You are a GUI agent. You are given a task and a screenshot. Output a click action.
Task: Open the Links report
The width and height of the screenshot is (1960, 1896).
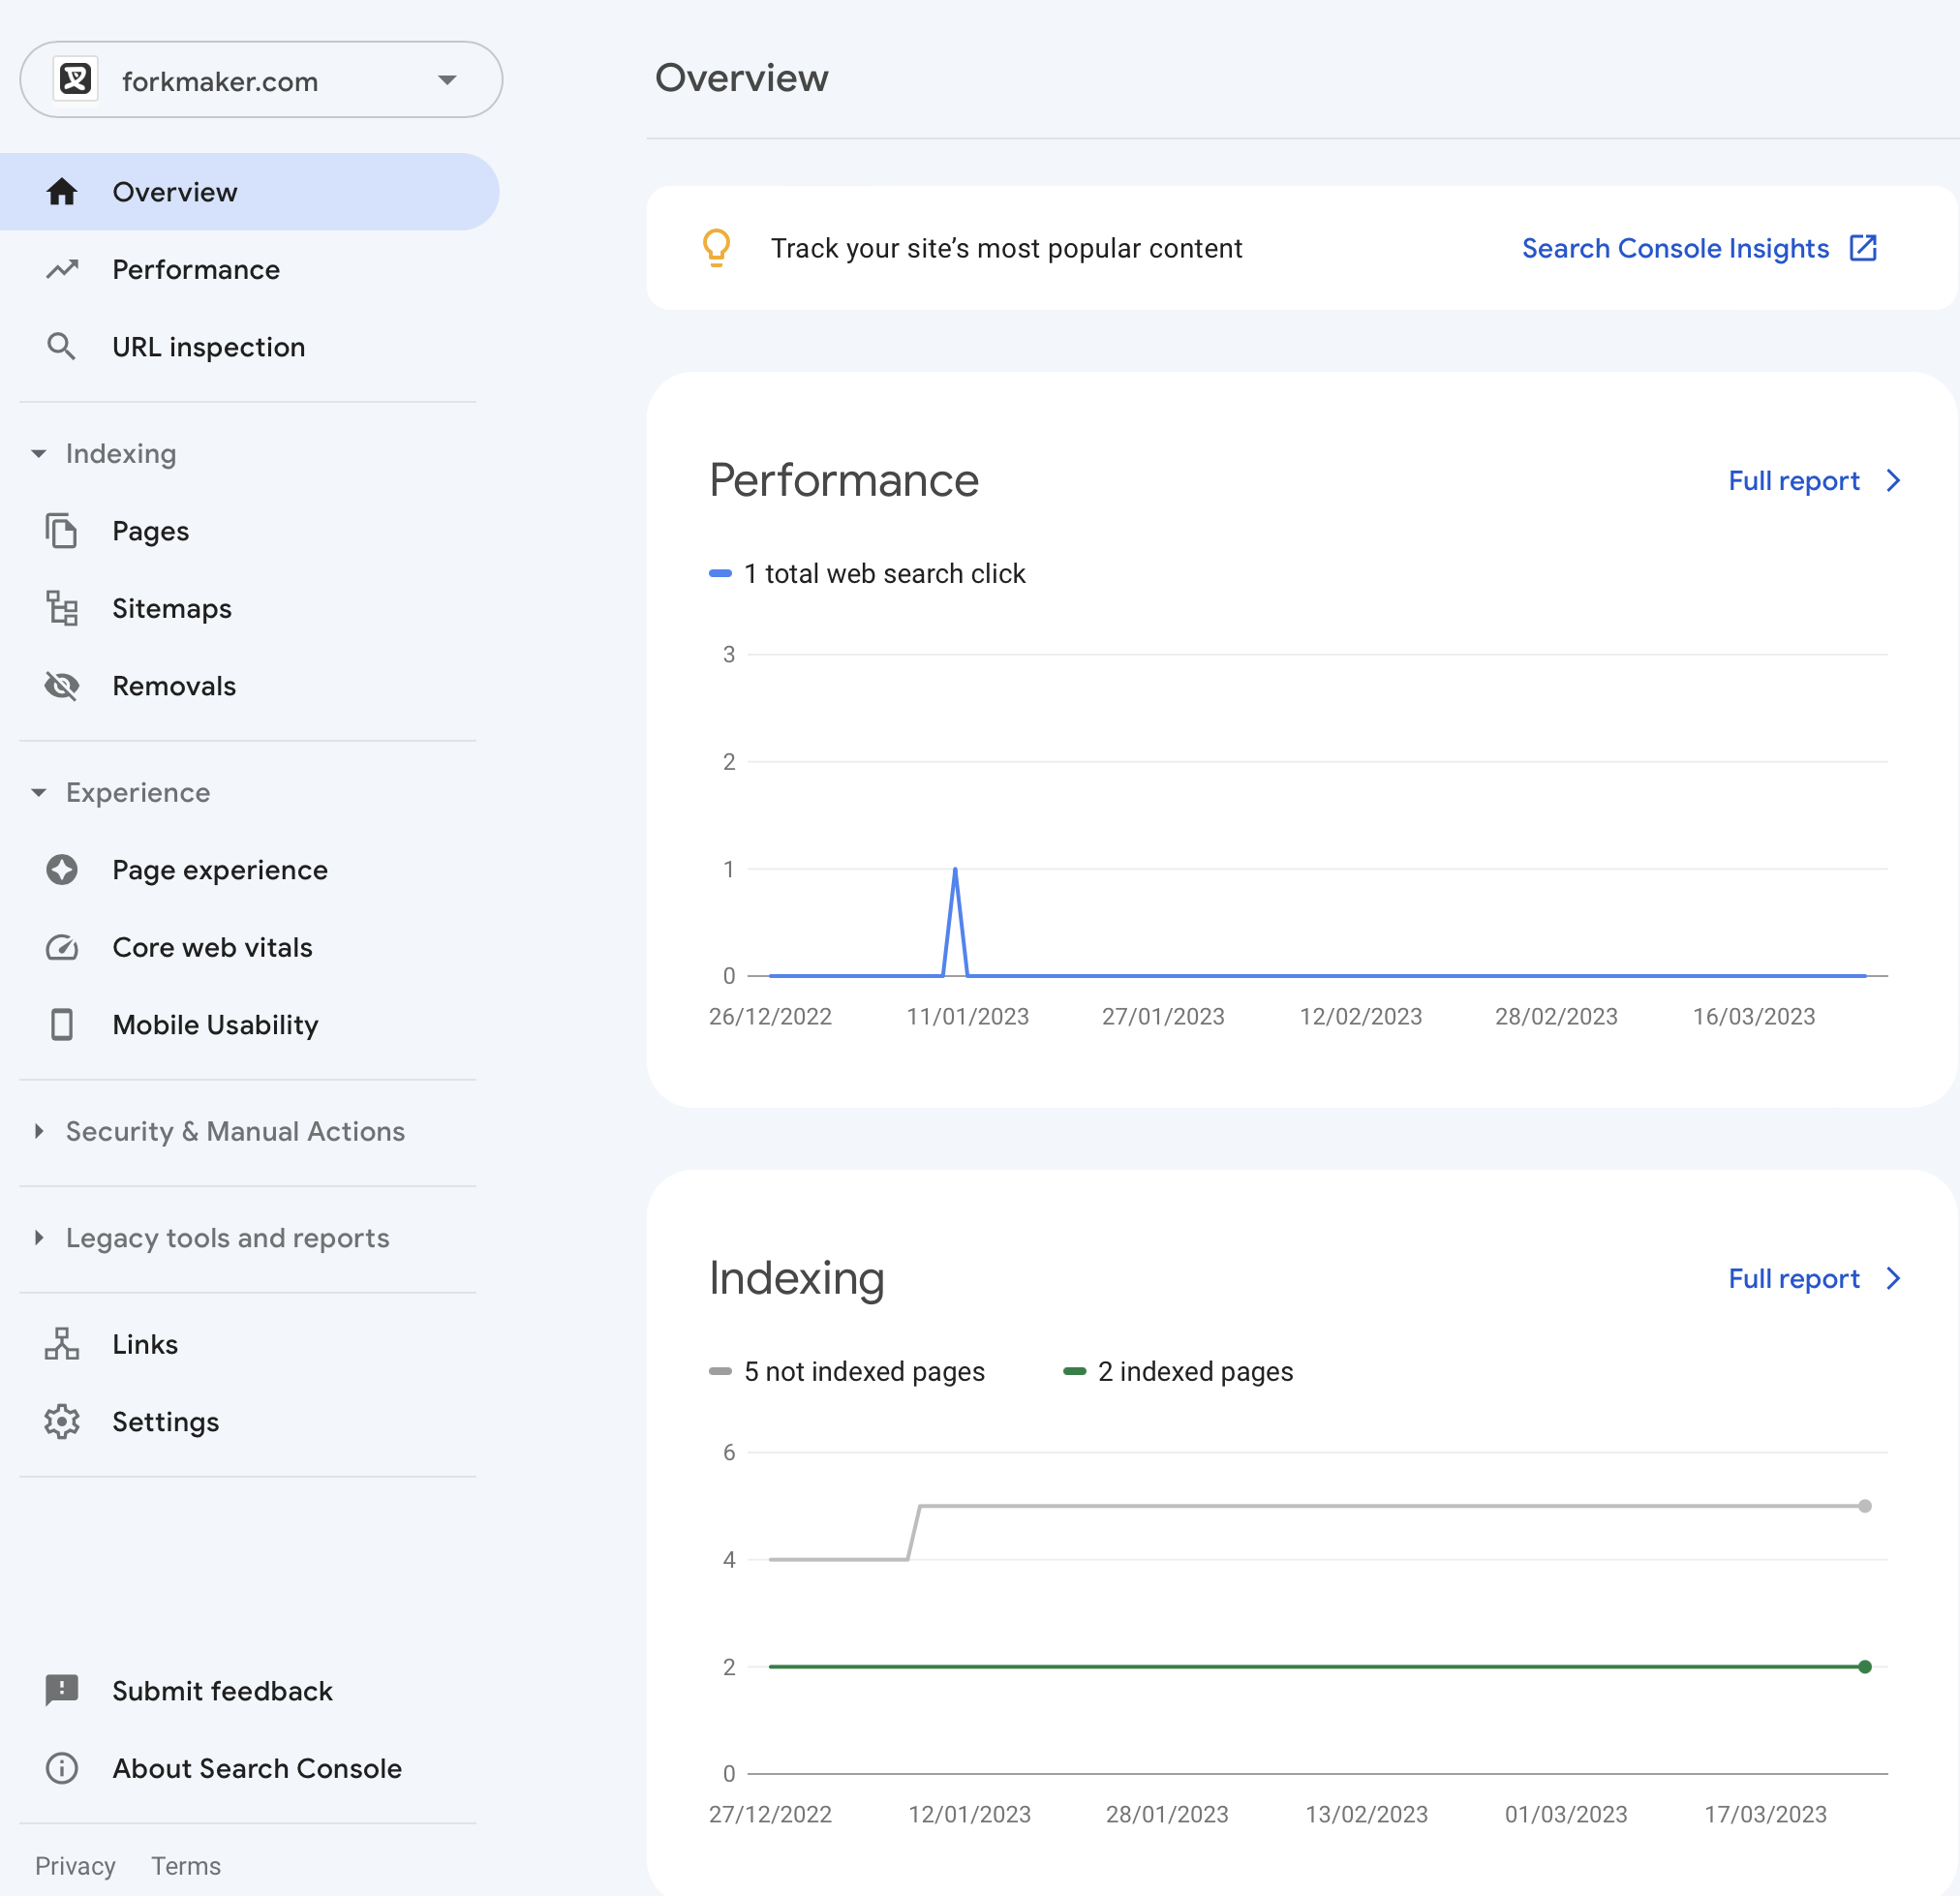pos(145,1345)
